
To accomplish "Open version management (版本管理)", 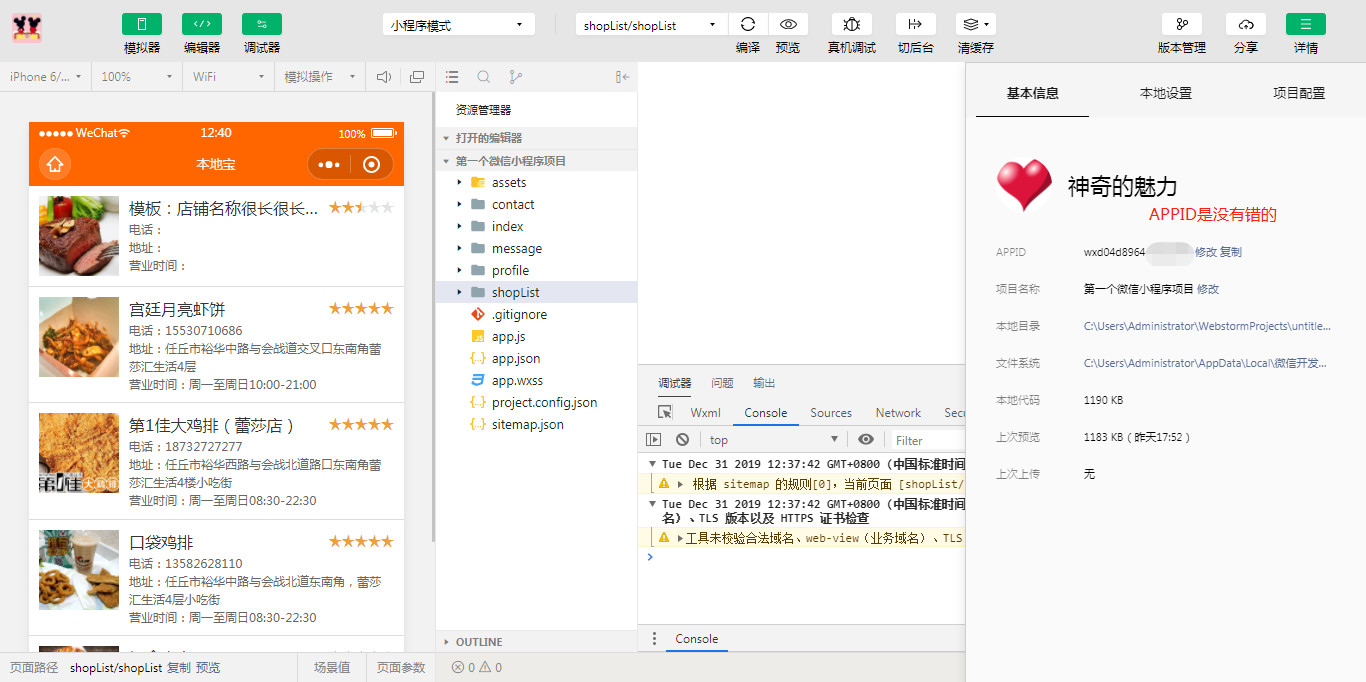I will click(x=1182, y=24).
